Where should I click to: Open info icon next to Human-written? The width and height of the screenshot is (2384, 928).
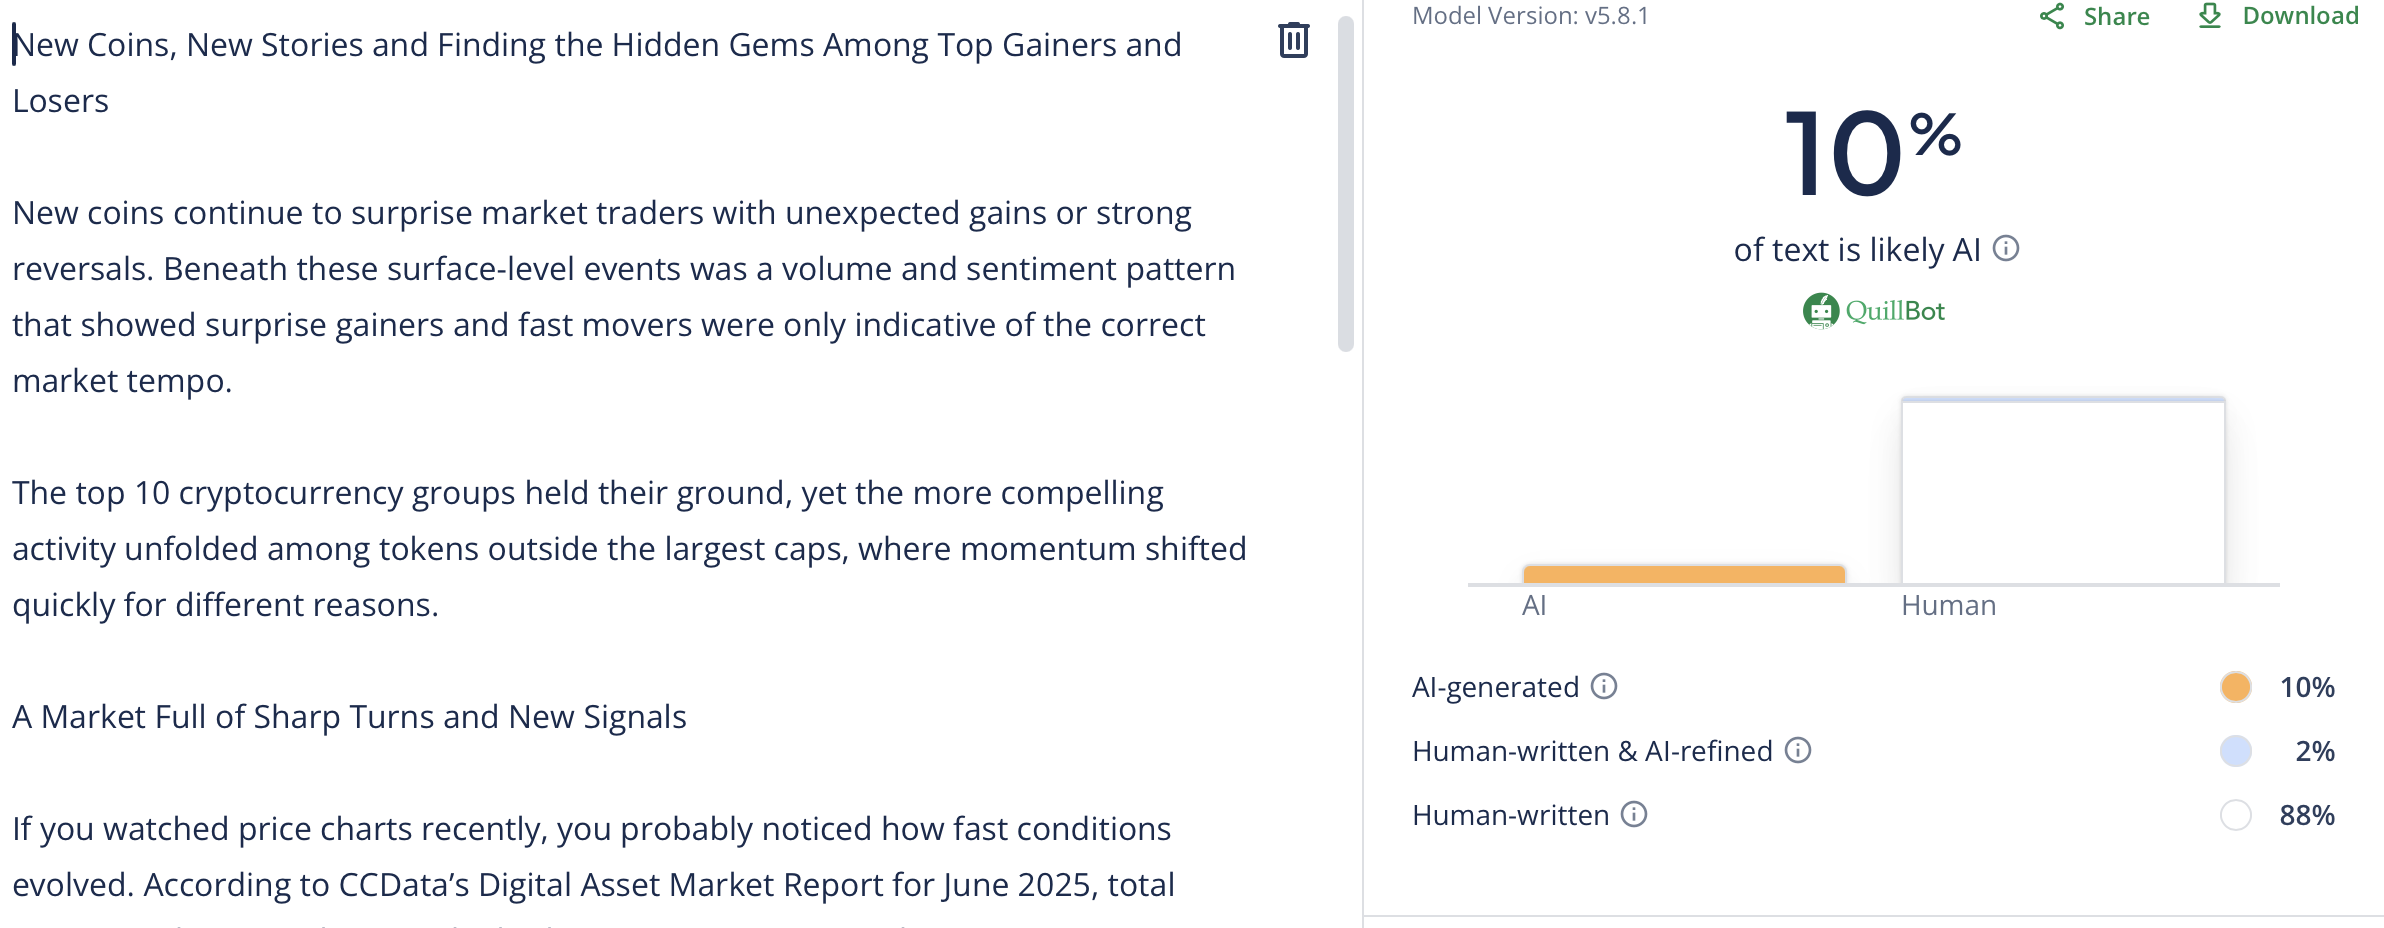point(1634,814)
